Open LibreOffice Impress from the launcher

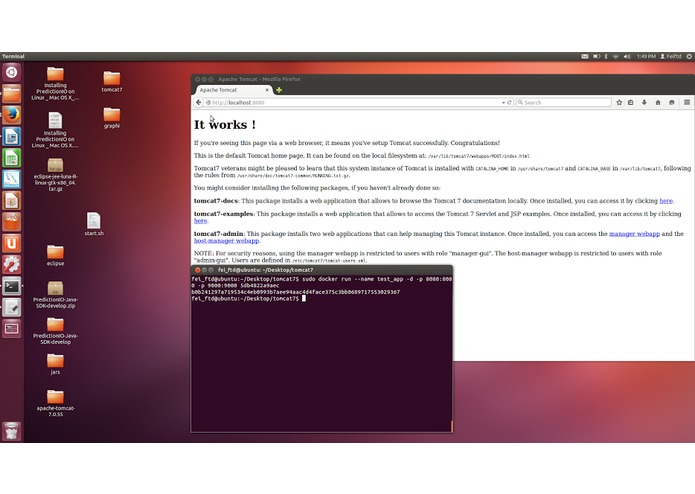(12, 200)
